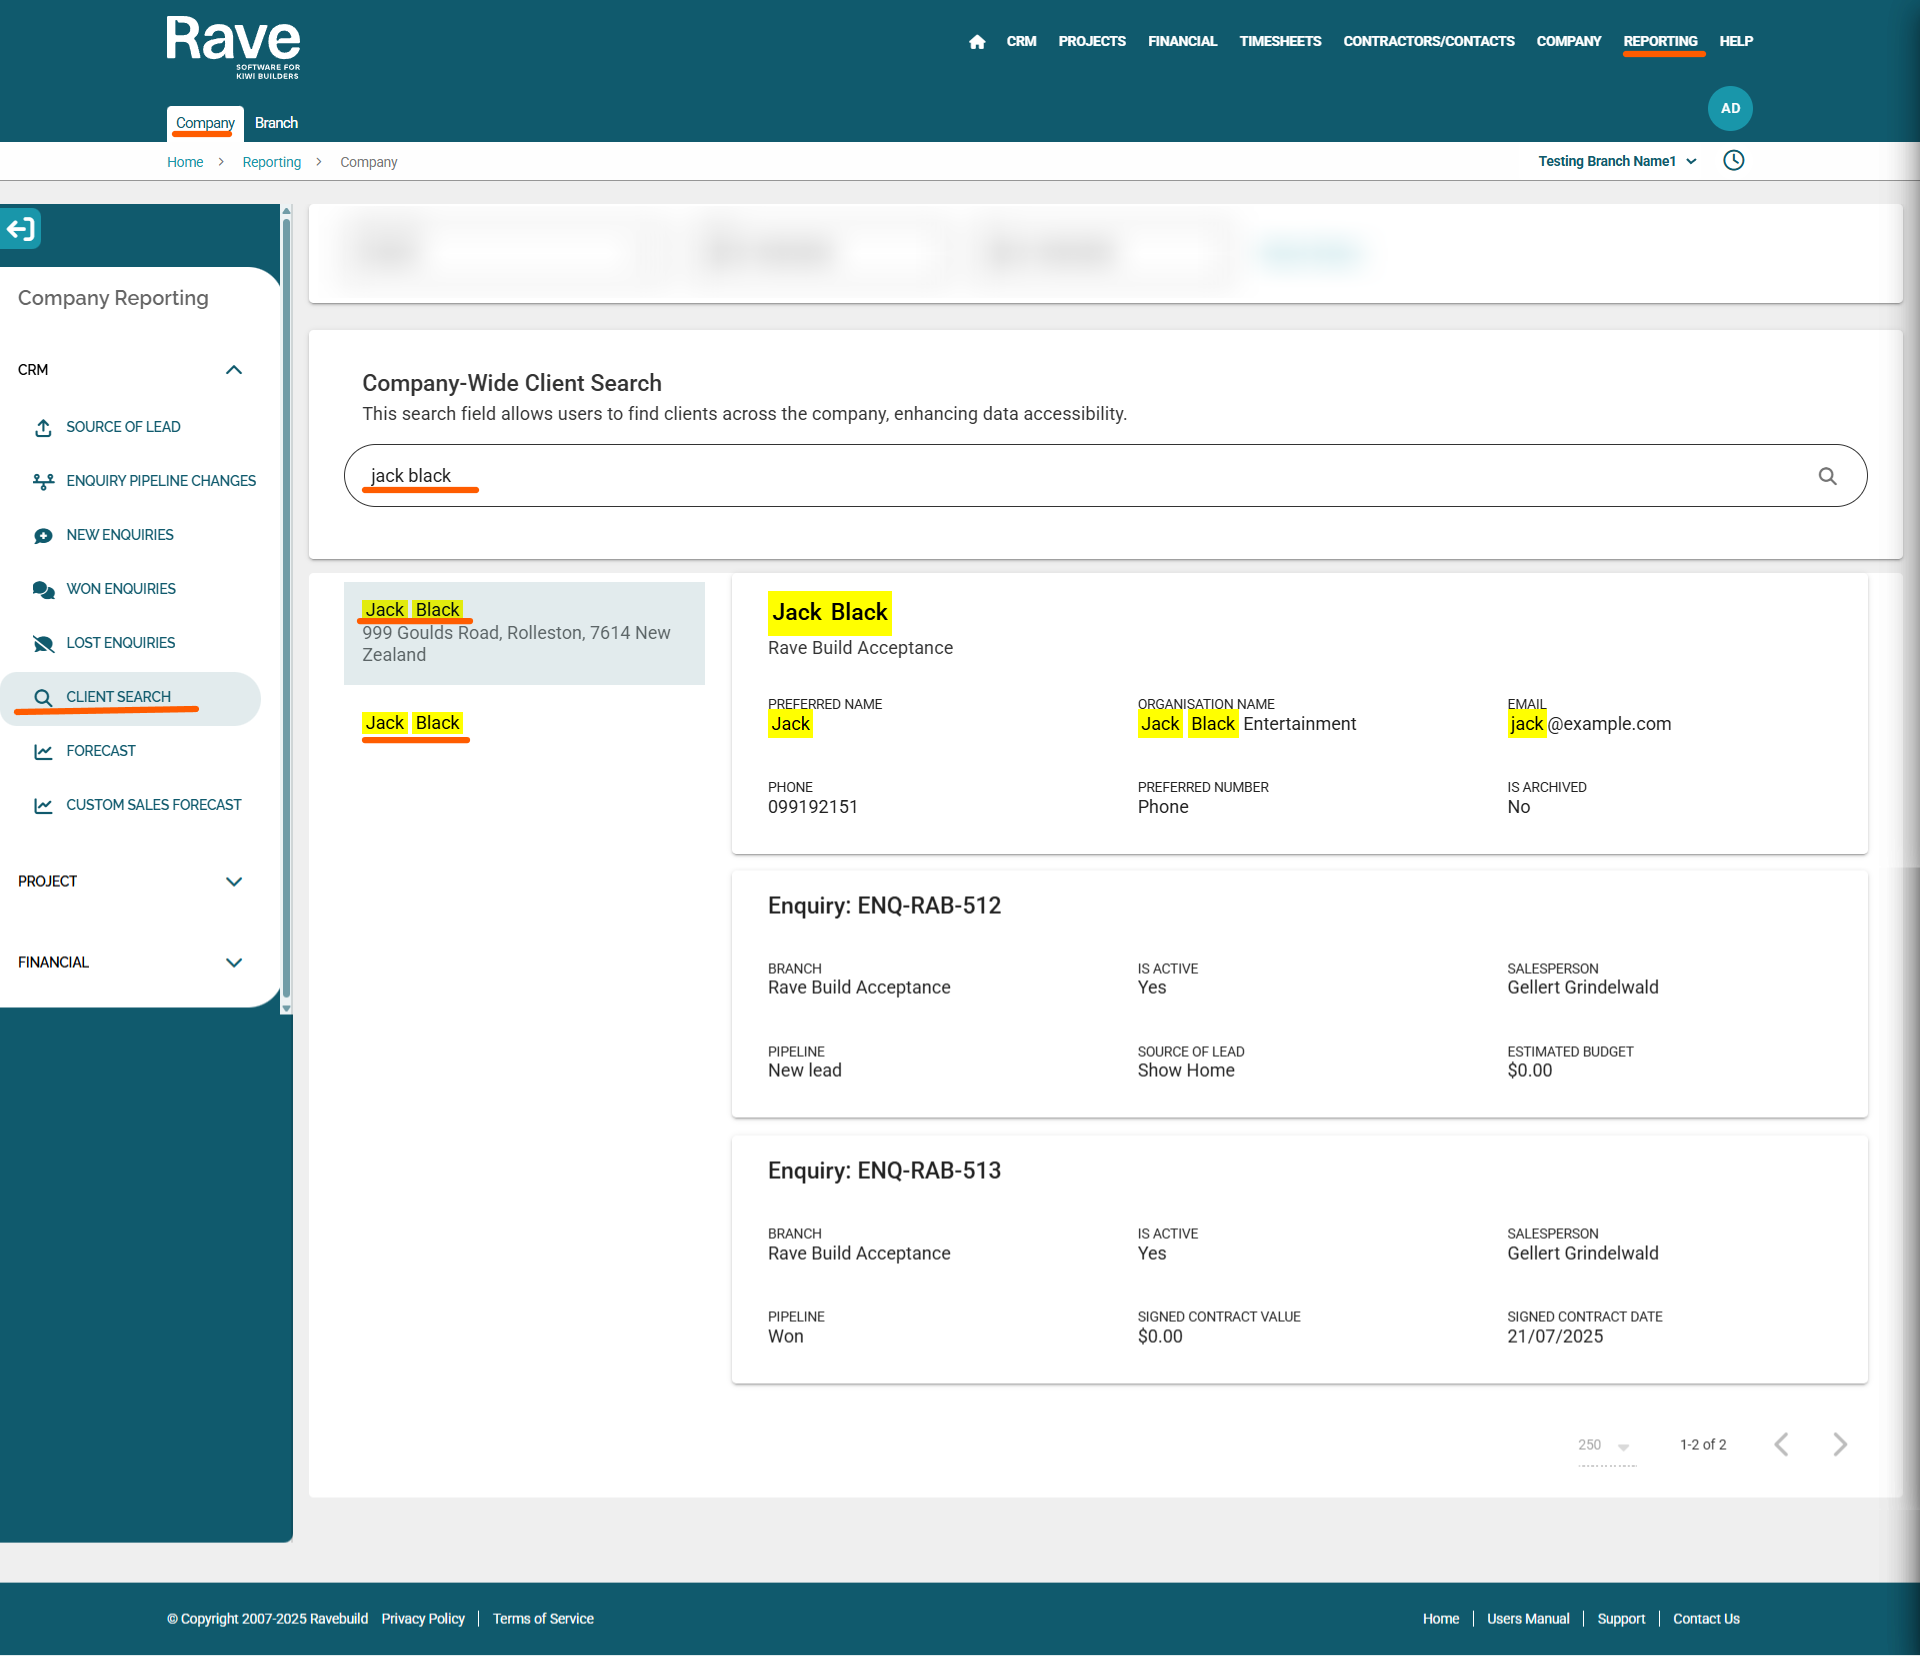Image resolution: width=1920 pixels, height=1657 pixels.
Task: Expand the PROJECT section
Action: [x=131, y=882]
